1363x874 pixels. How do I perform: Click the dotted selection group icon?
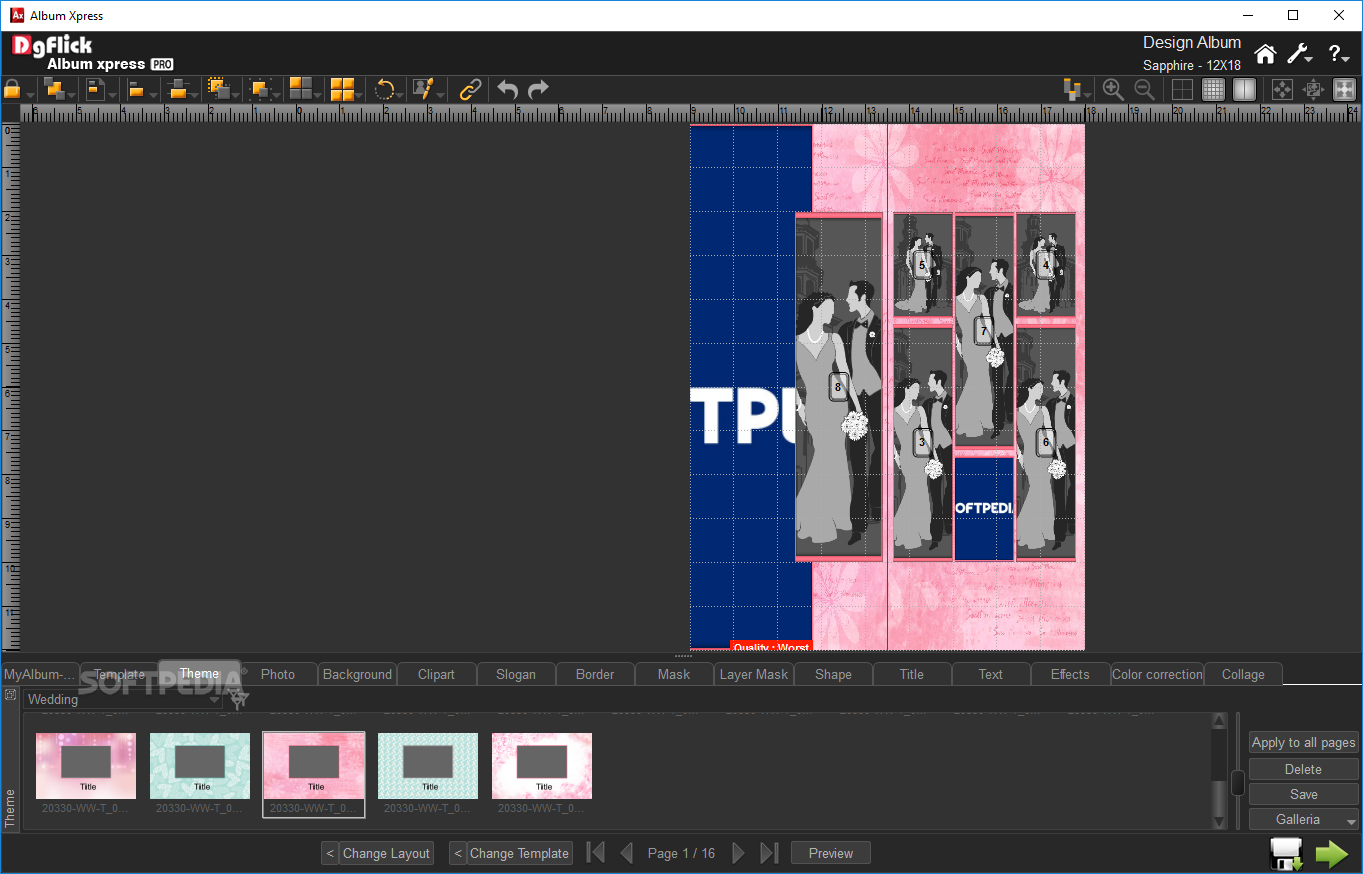coord(219,89)
